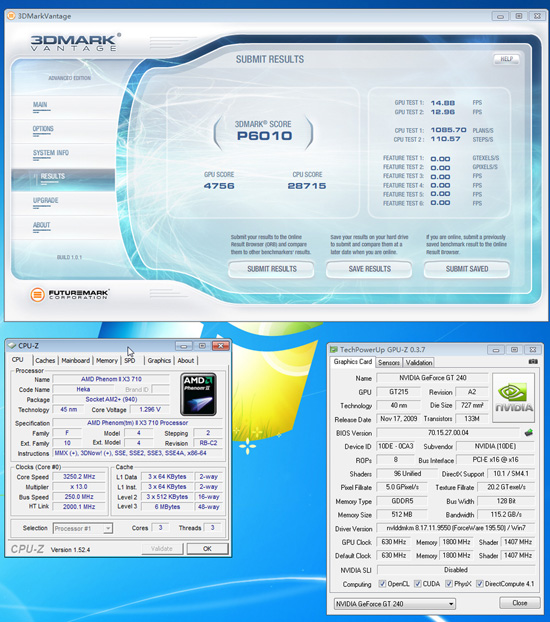The width and height of the screenshot is (550, 622).
Task: Toggle the DirectCompute 4.1 checkbox
Action: (479, 584)
